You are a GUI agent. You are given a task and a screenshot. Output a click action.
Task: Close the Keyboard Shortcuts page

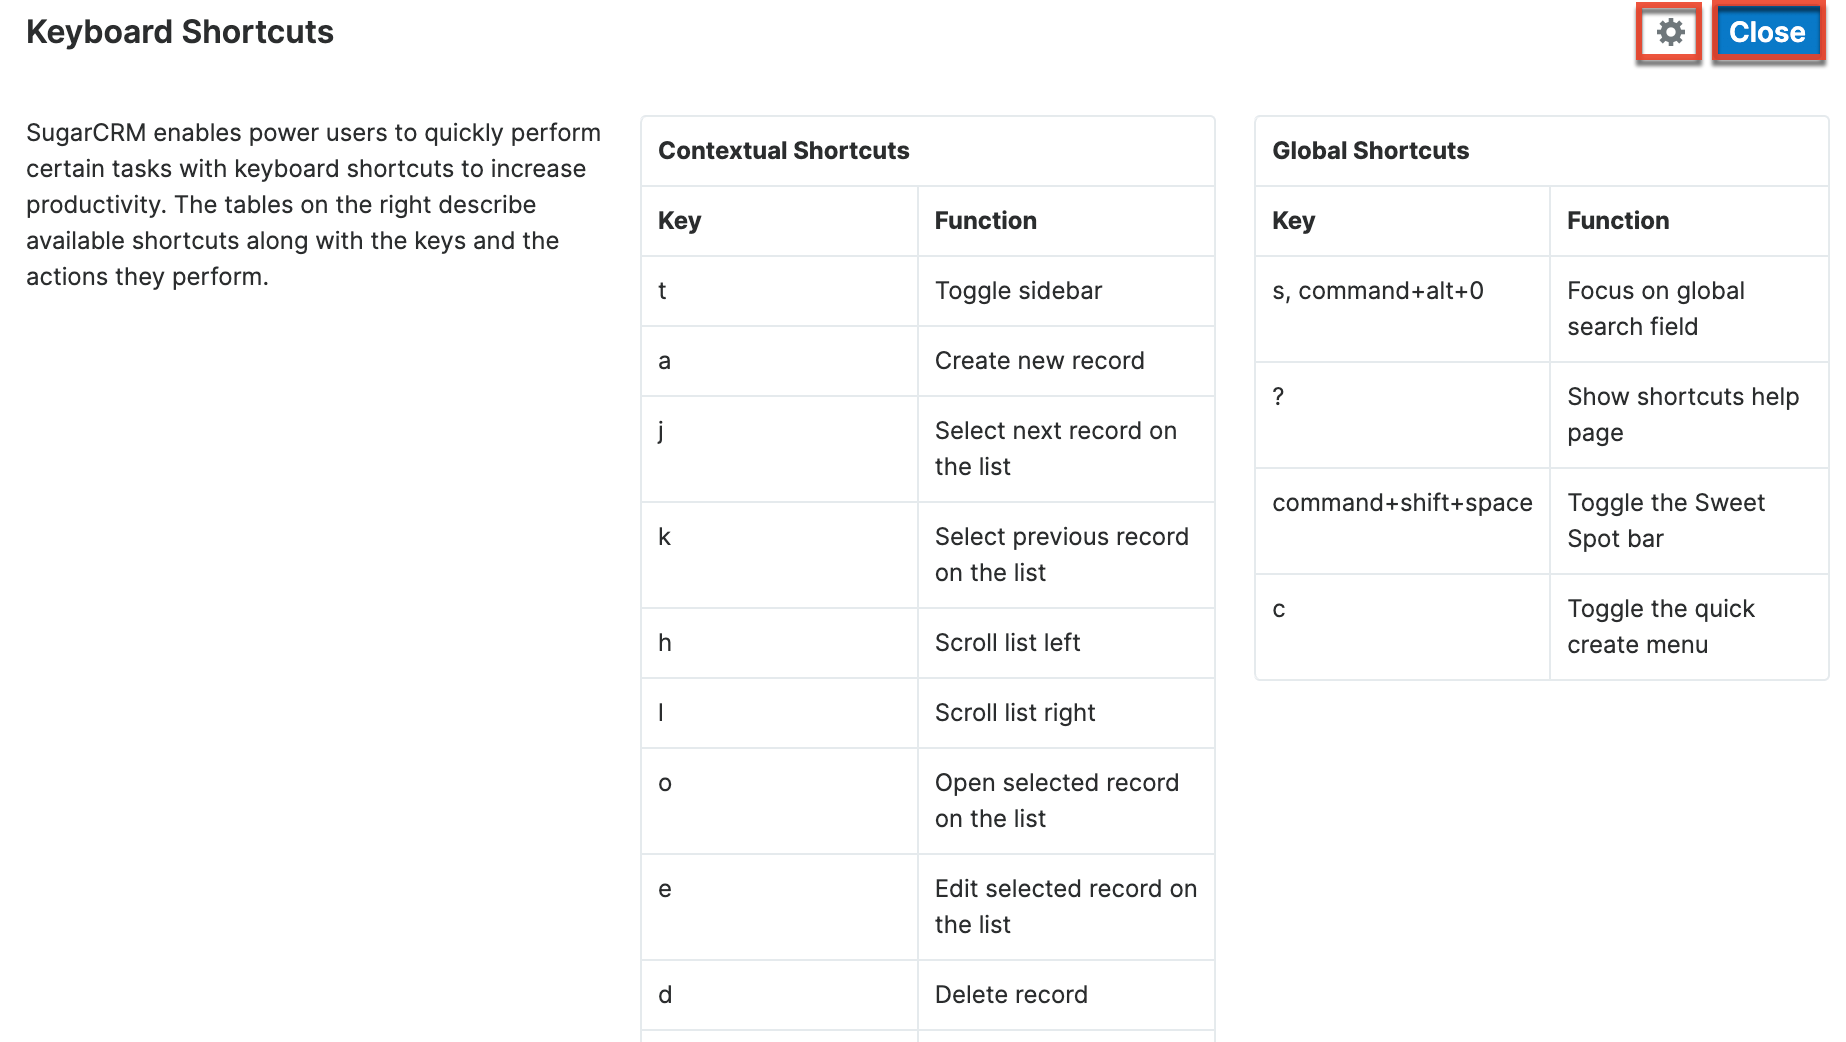1768,31
